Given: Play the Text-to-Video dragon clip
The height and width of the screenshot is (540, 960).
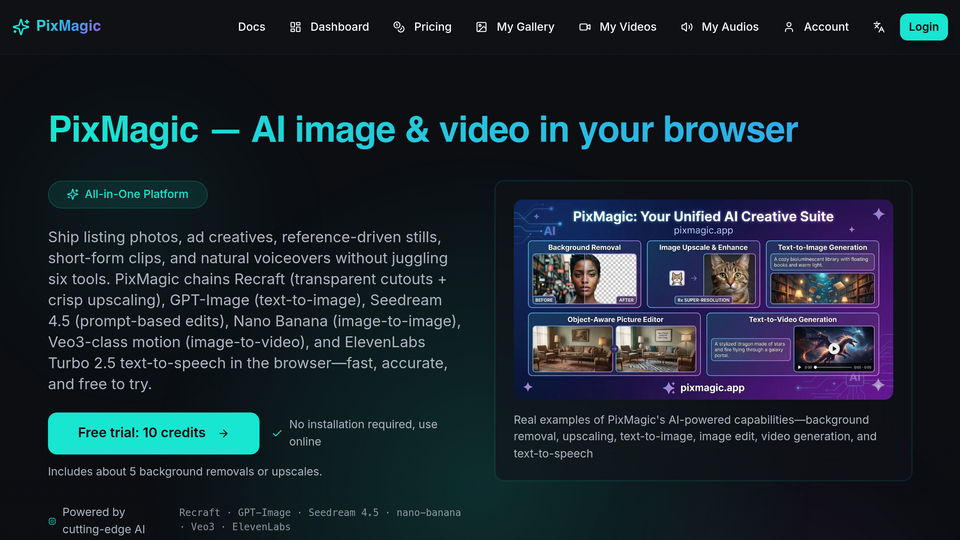Looking at the screenshot, I should 834,348.
